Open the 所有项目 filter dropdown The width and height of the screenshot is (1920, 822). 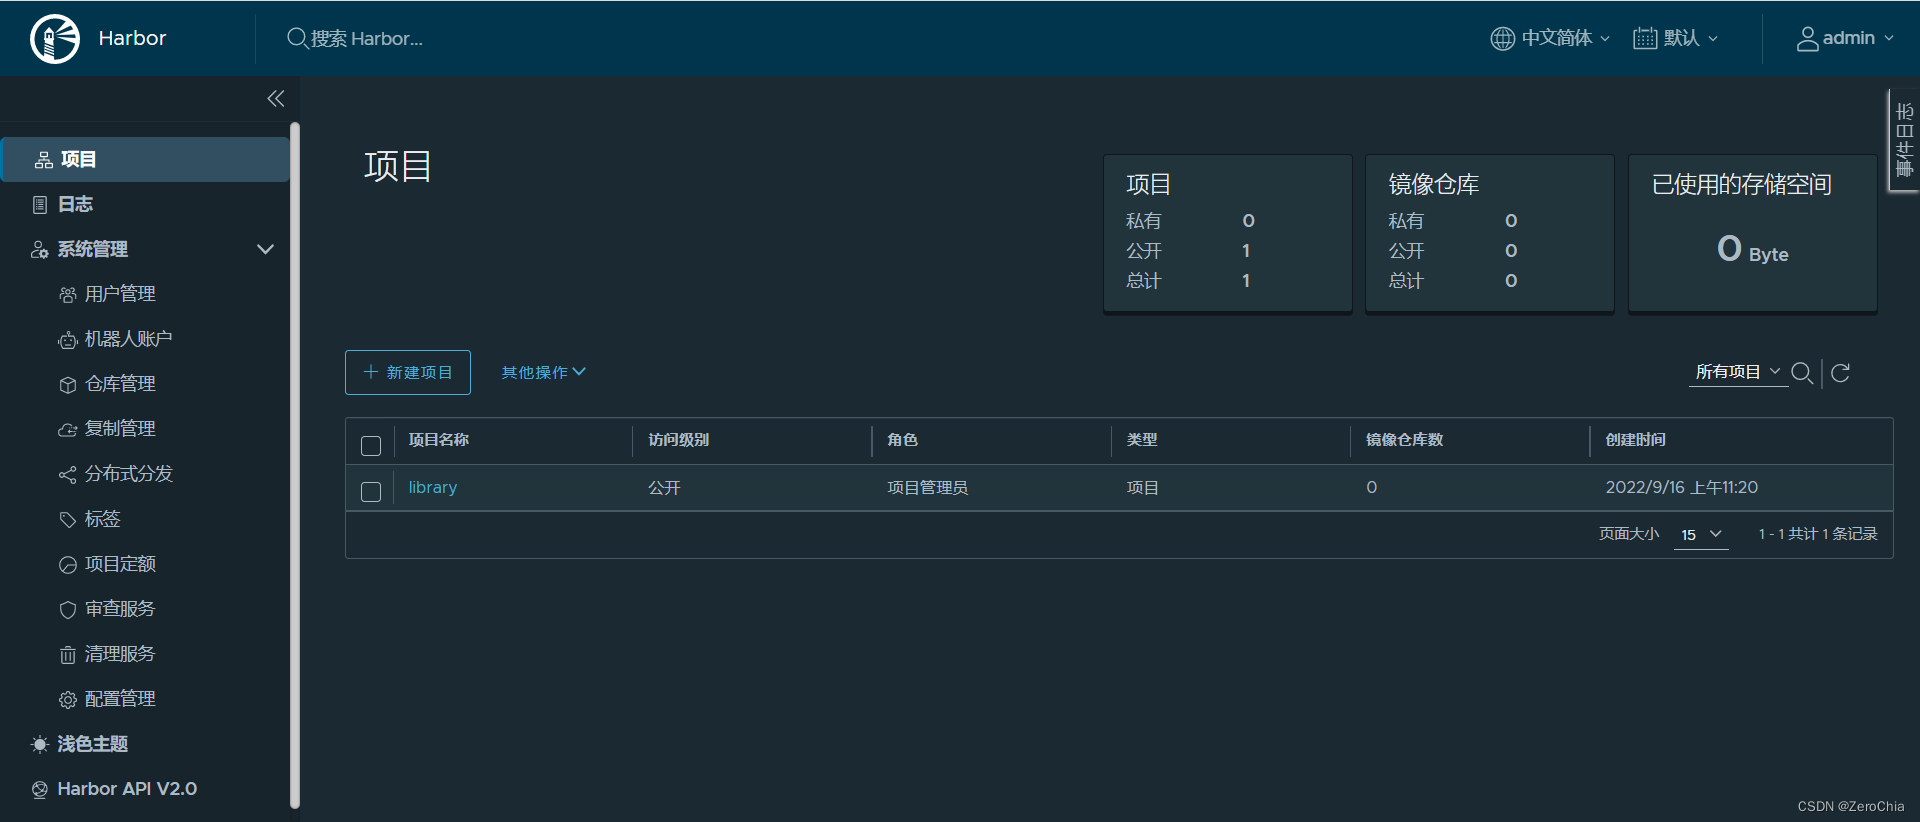point(1738,372)
